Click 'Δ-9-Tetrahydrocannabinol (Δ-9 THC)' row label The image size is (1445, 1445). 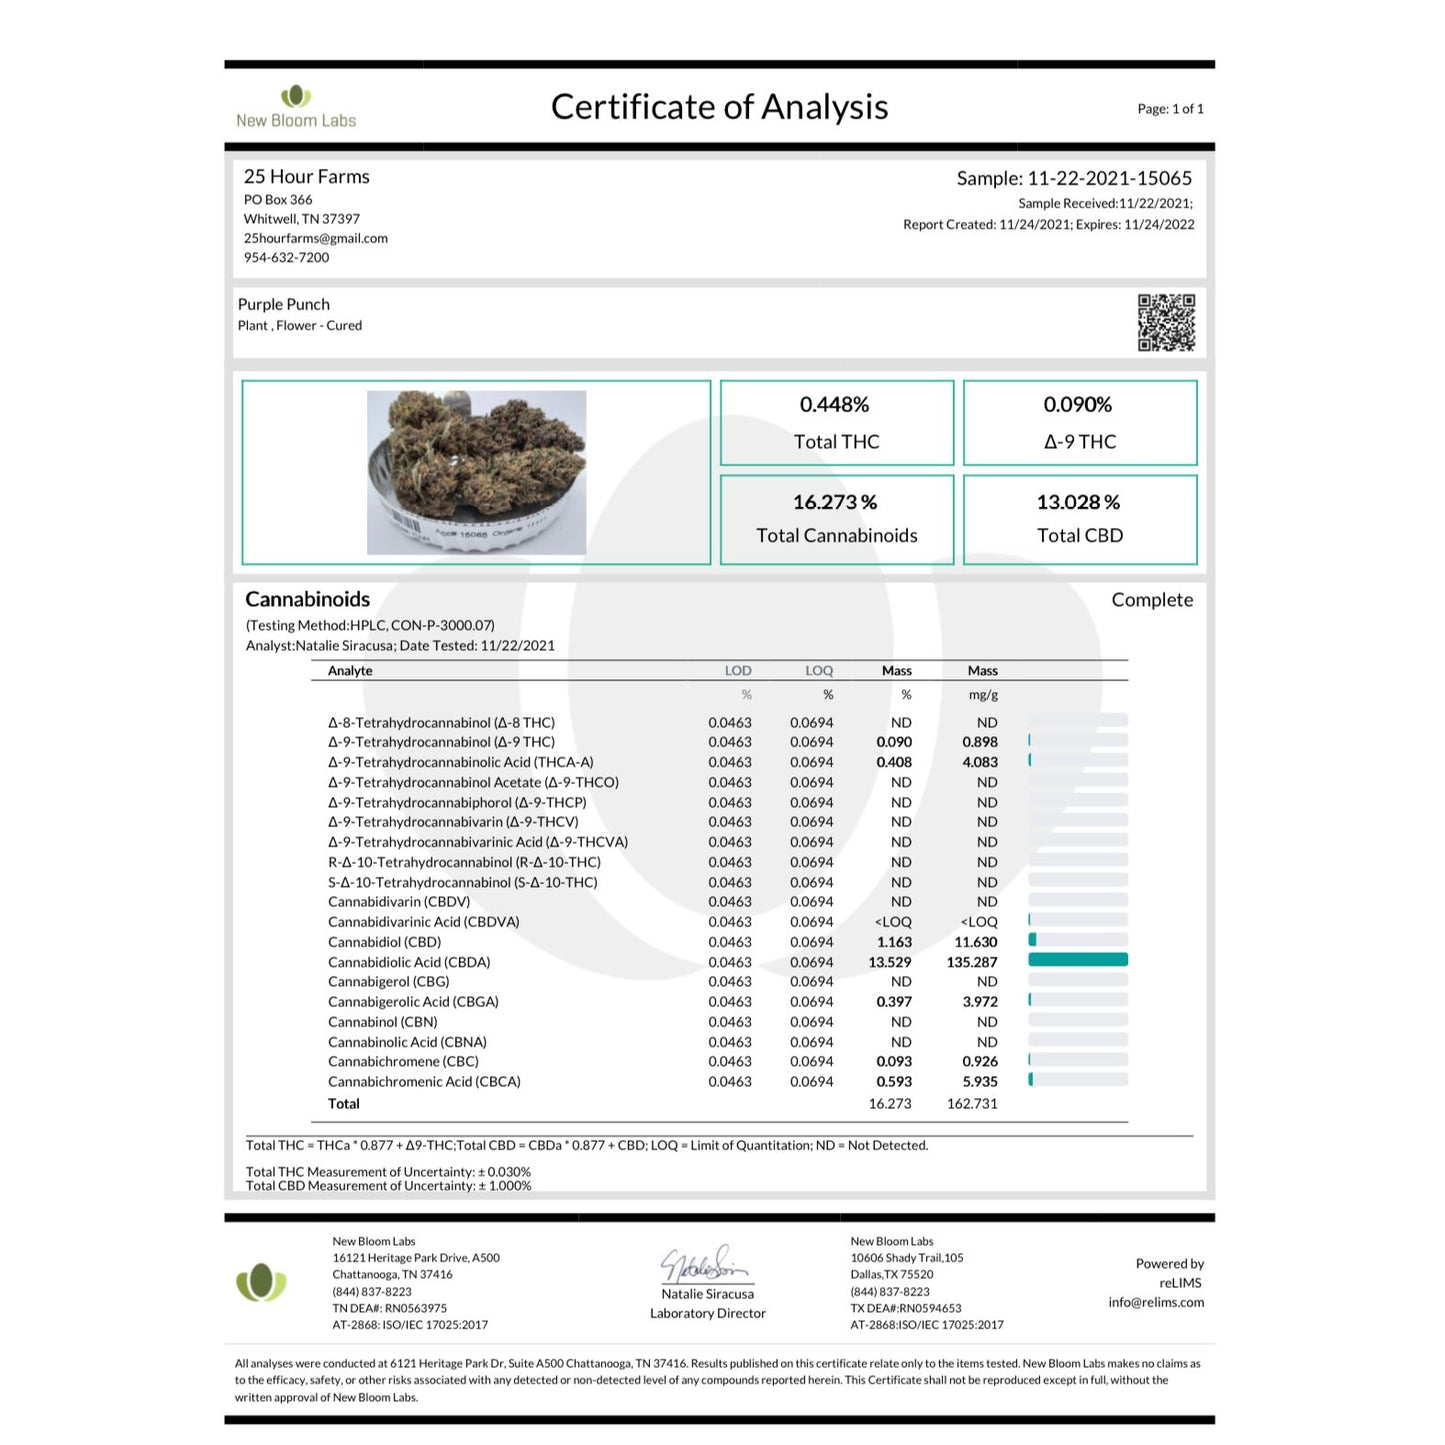point(441,742)
